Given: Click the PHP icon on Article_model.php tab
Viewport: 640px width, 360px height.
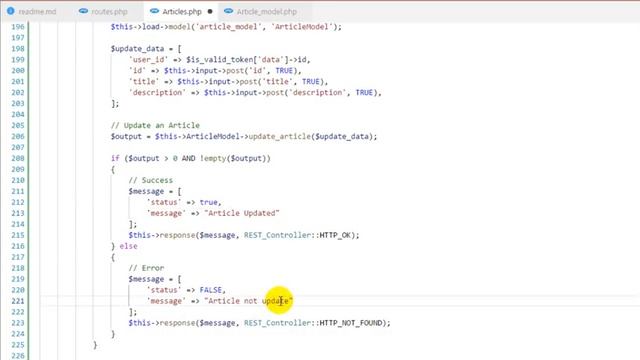Looking at the screenshot, I should click(x=229, y=11).
